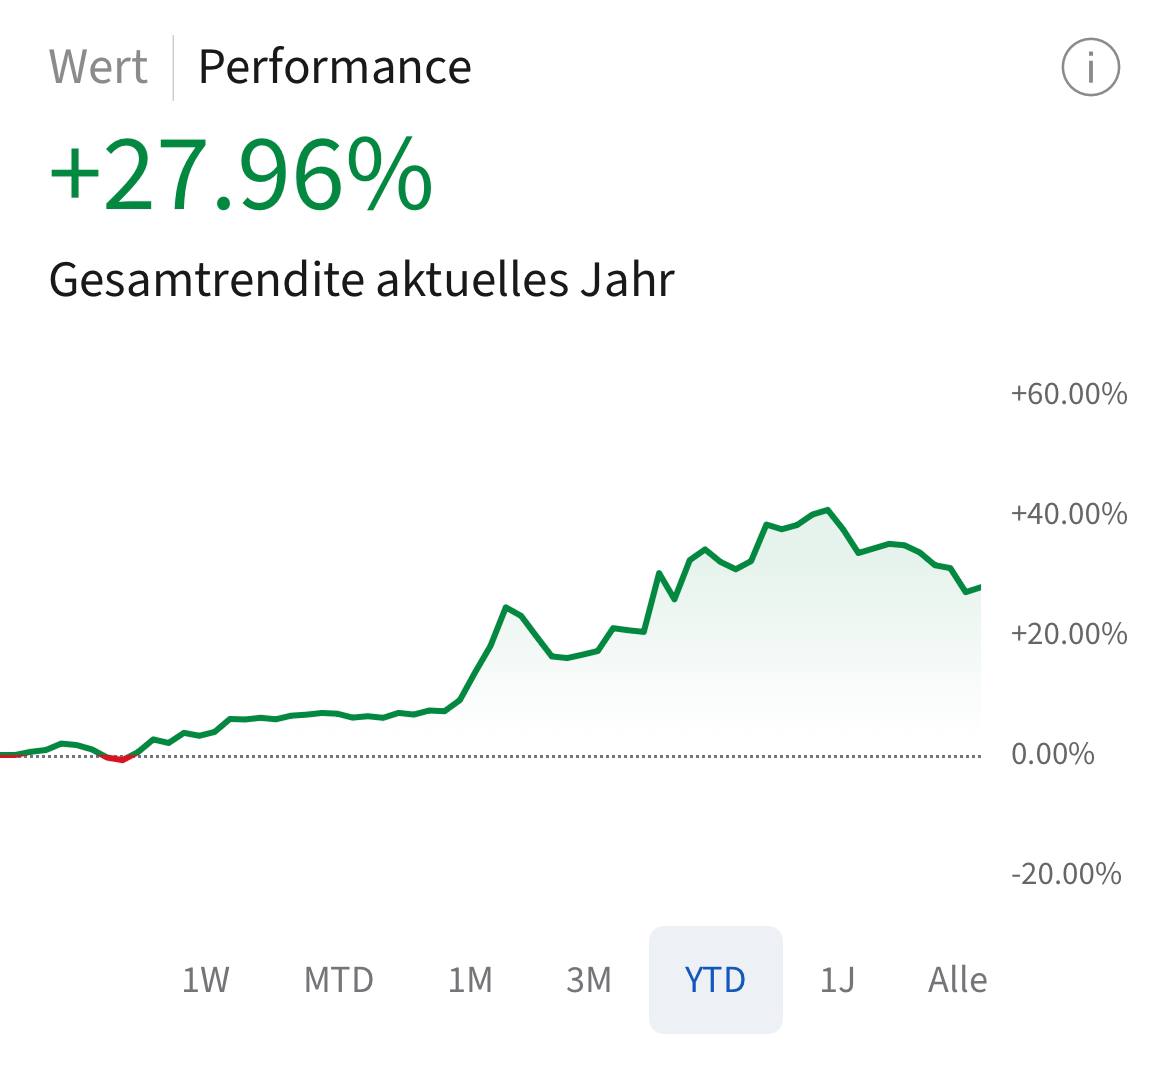Select the Performance tab

[335, 67]
